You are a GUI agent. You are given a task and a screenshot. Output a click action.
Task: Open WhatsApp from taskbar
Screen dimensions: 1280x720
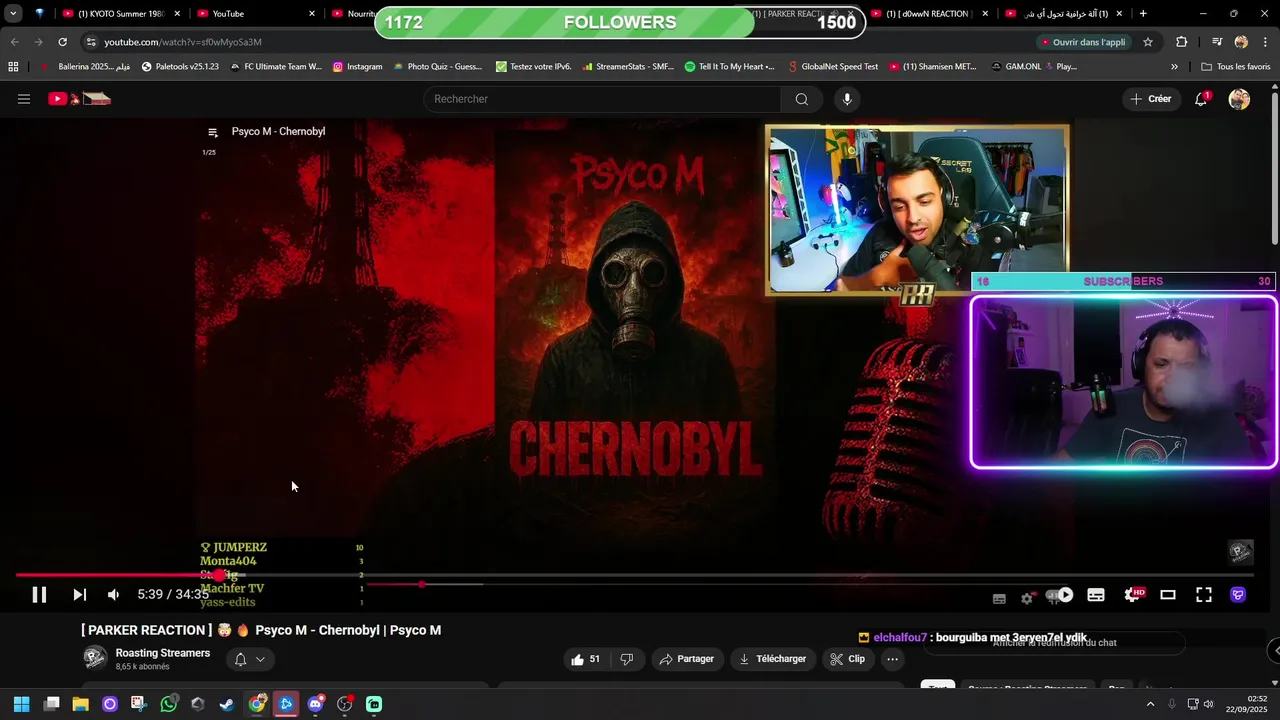point(168,704)
